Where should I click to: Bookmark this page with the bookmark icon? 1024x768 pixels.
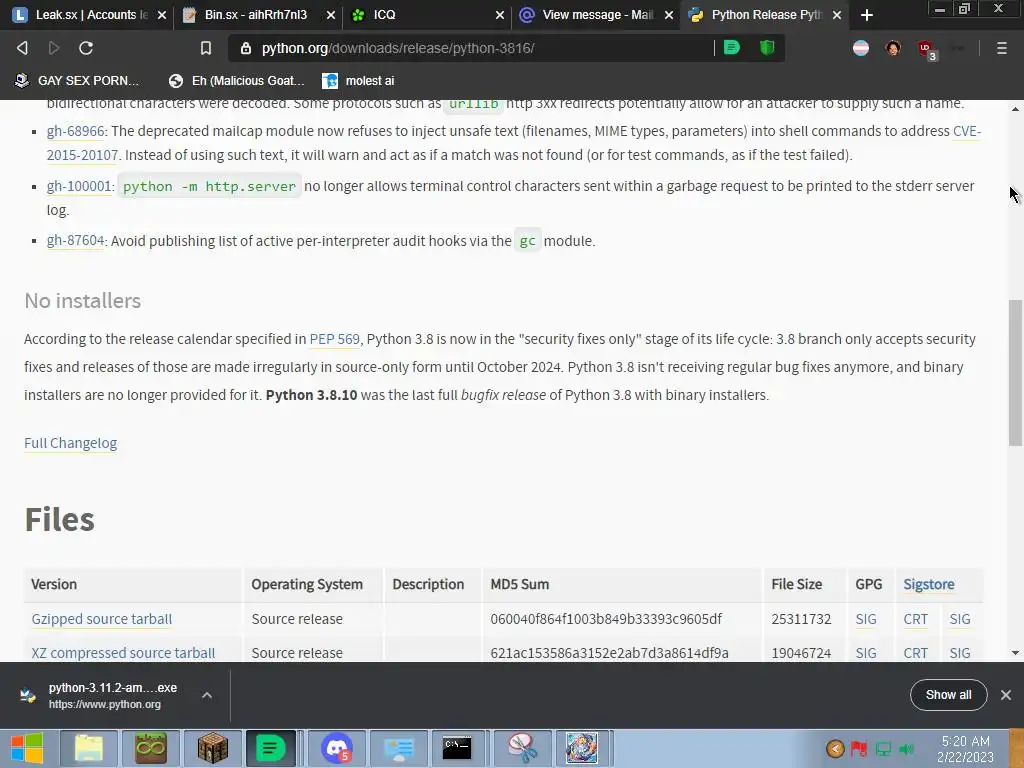tap(206, 48)
